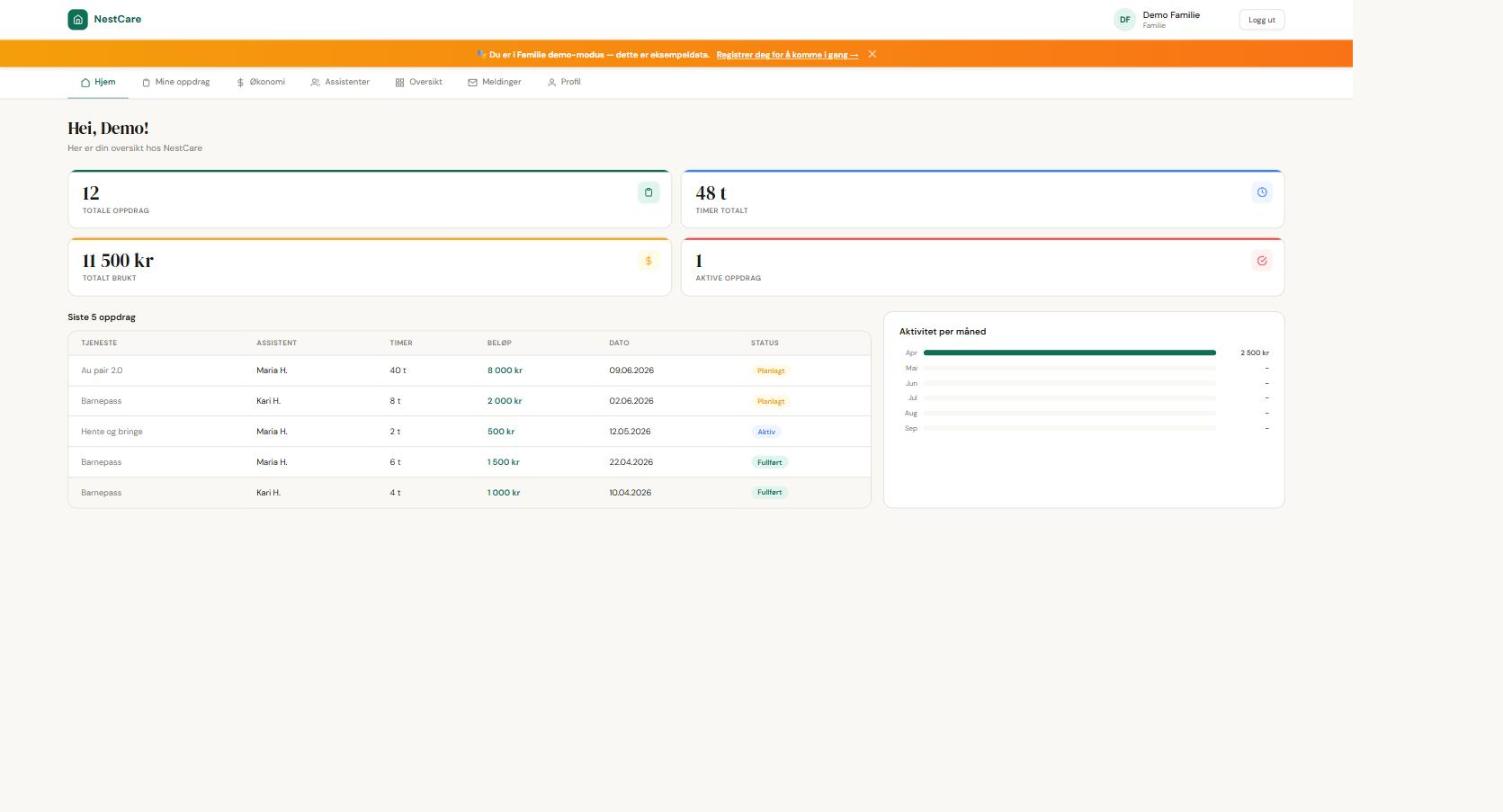Click the Beløp column header
This screenshot has width=1503, height=812.
coord(499,343)
